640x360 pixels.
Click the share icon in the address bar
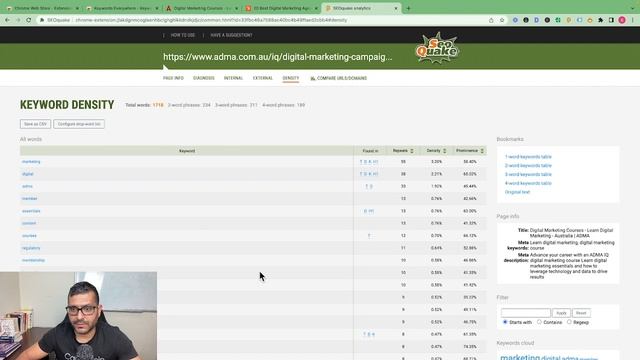(x=491, y=20)
